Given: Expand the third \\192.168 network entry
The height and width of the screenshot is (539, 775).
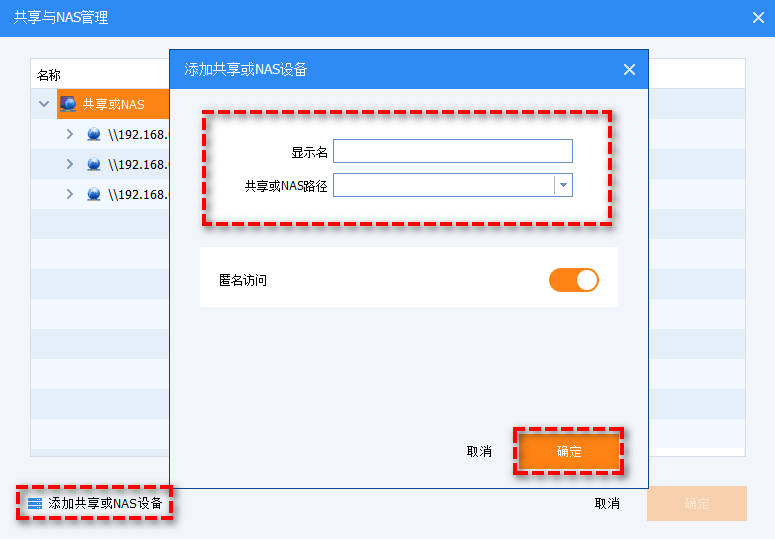Looking at the screenshot, I should [x=70, y=194].
